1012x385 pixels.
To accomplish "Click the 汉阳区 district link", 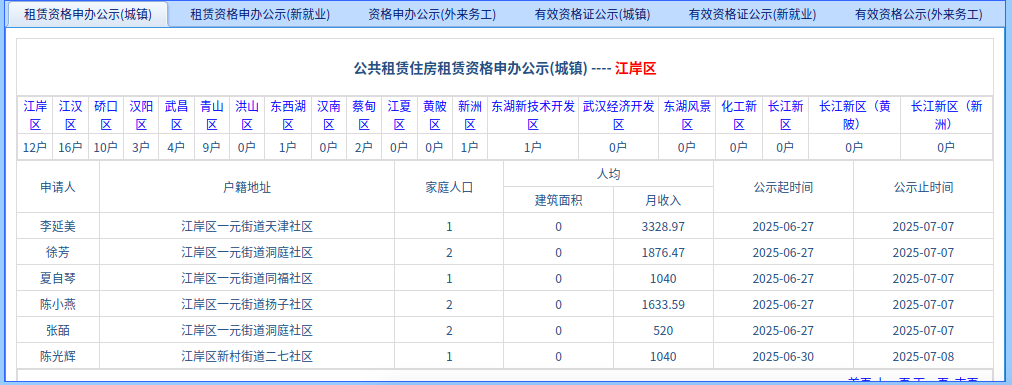I will click(x=141, y=115).
